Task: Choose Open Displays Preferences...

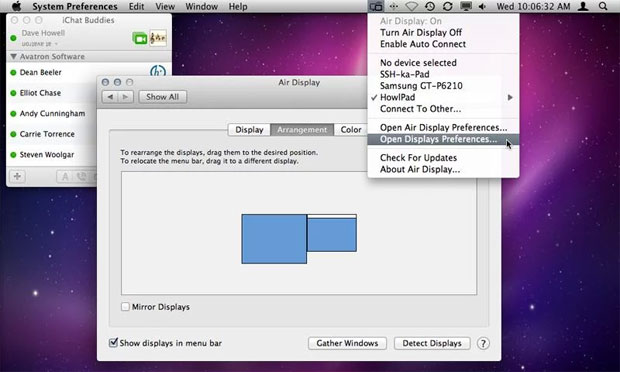Action: click(x=443, y=139)
